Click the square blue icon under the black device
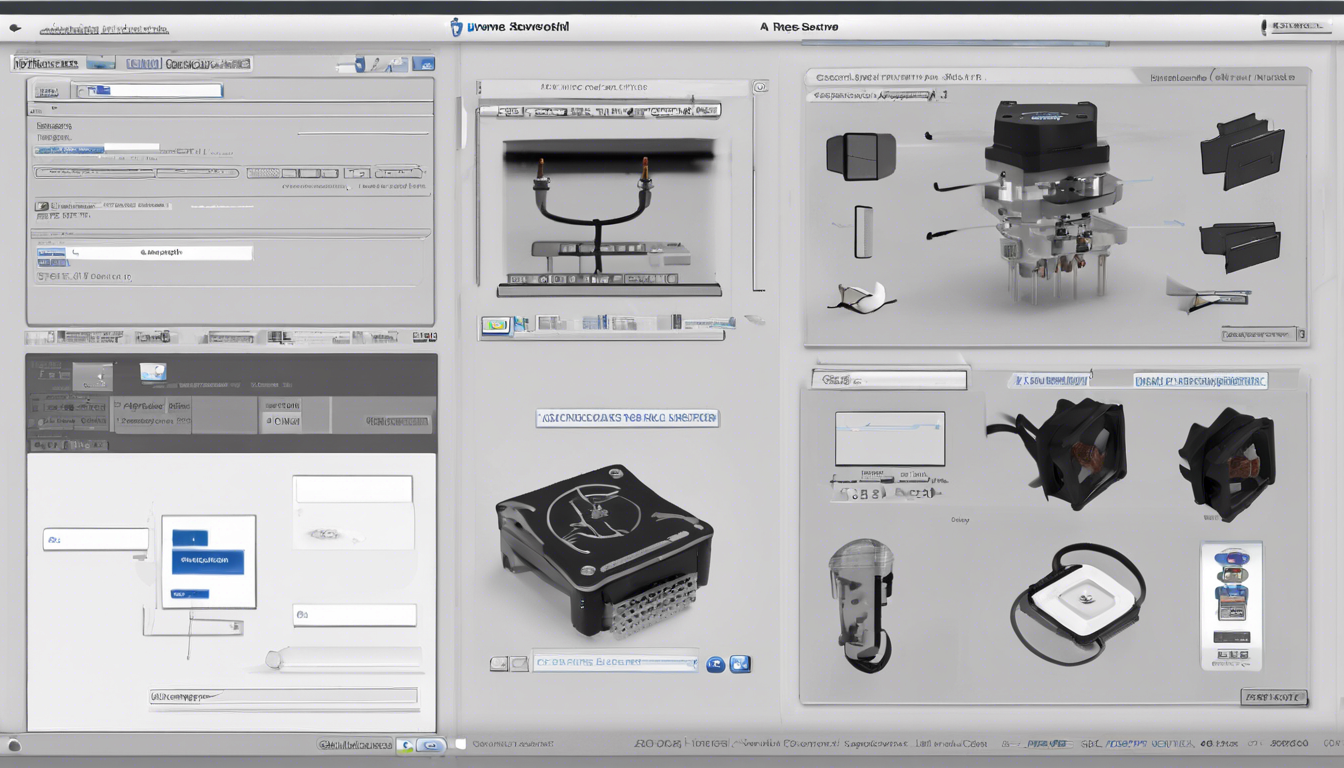Image resolution: width=1344 pixels, height=768 pixels. (x=740, y=663)
